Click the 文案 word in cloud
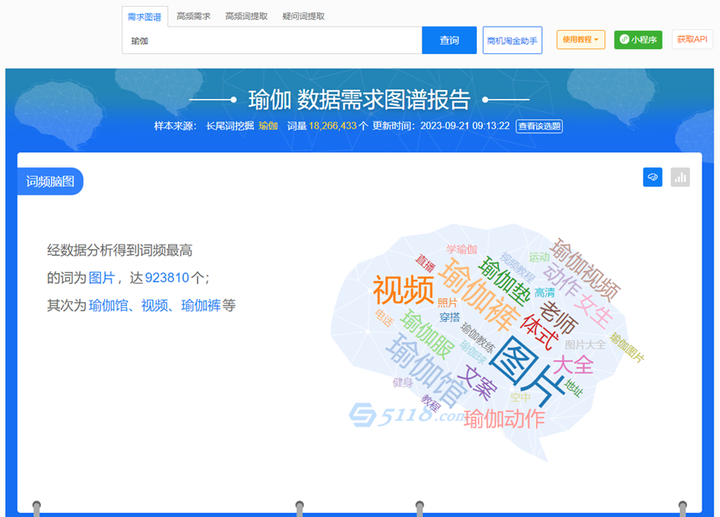Screen dimensions: 720x517 (478, 382)
